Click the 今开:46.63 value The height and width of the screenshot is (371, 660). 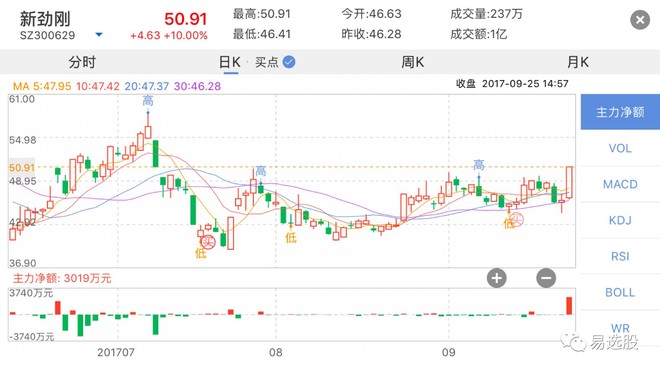371,14
